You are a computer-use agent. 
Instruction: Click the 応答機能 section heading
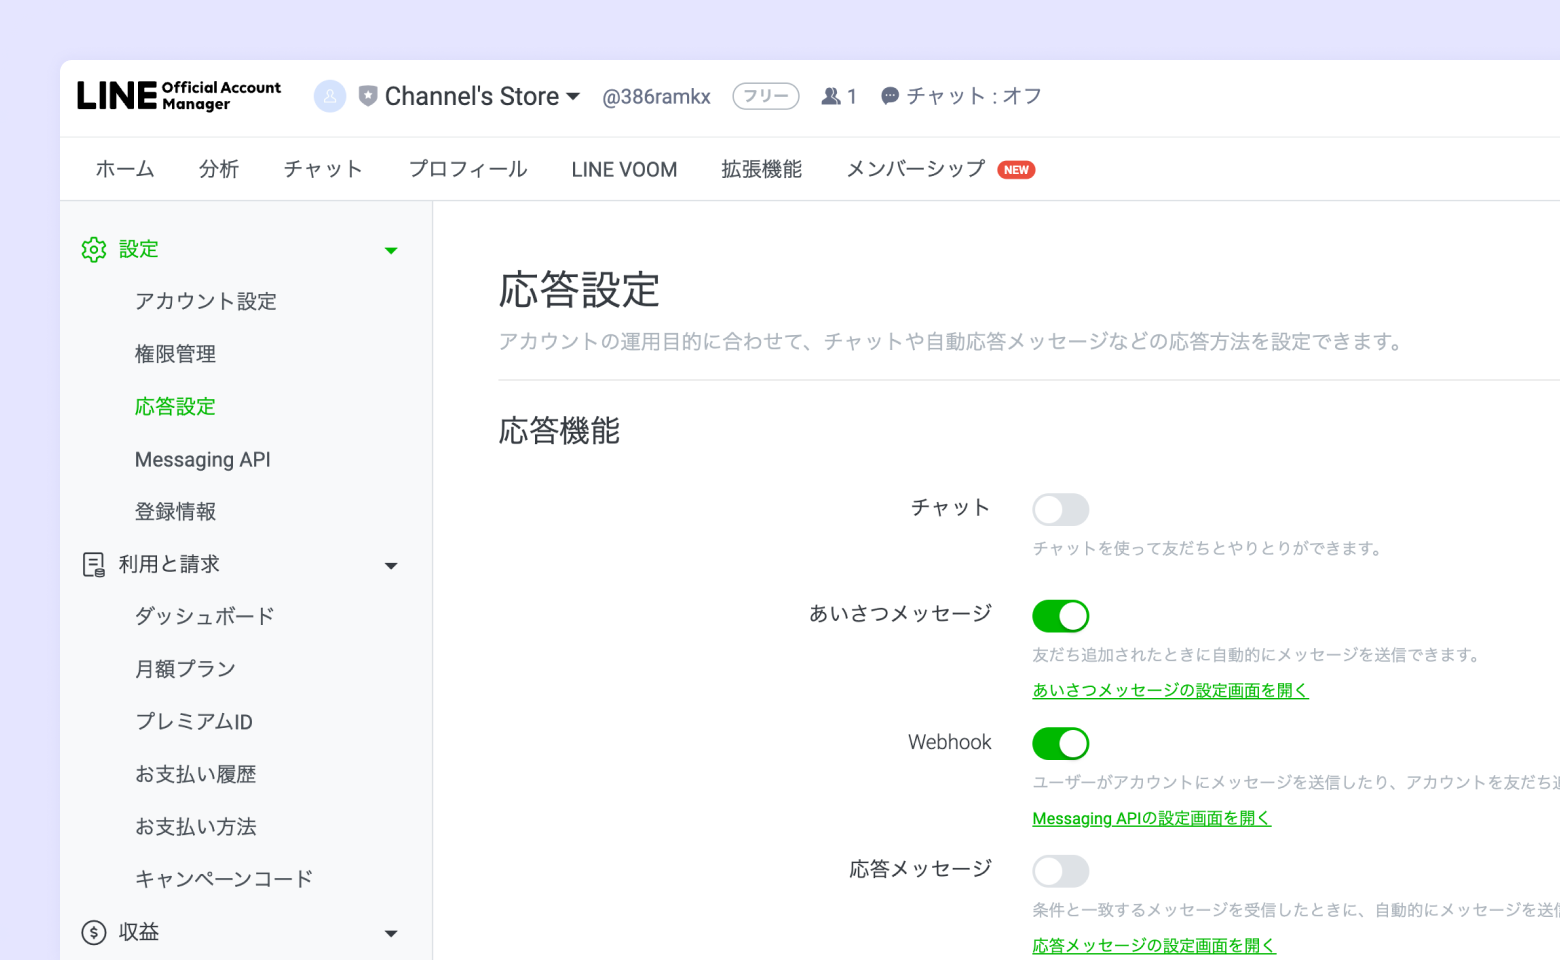[x=560, y=431]
